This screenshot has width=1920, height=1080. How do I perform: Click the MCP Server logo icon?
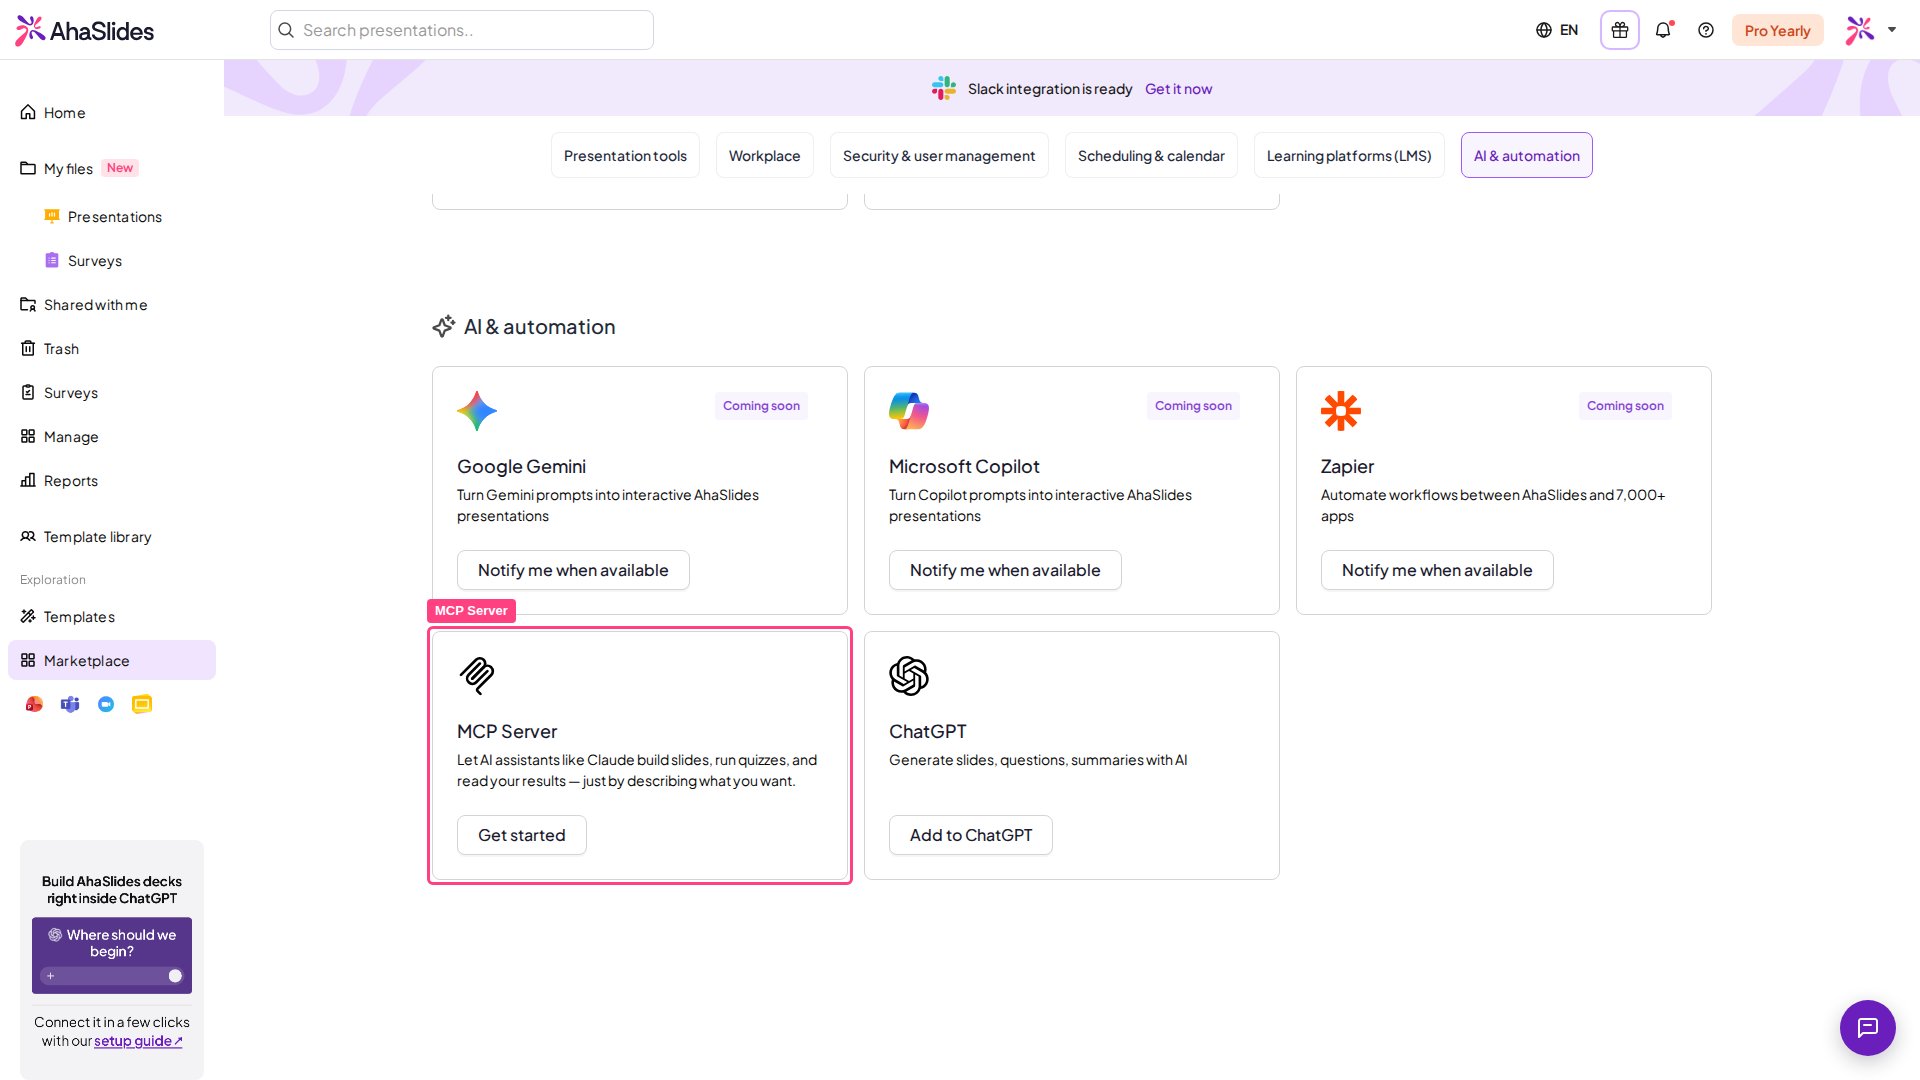(477, 676)
